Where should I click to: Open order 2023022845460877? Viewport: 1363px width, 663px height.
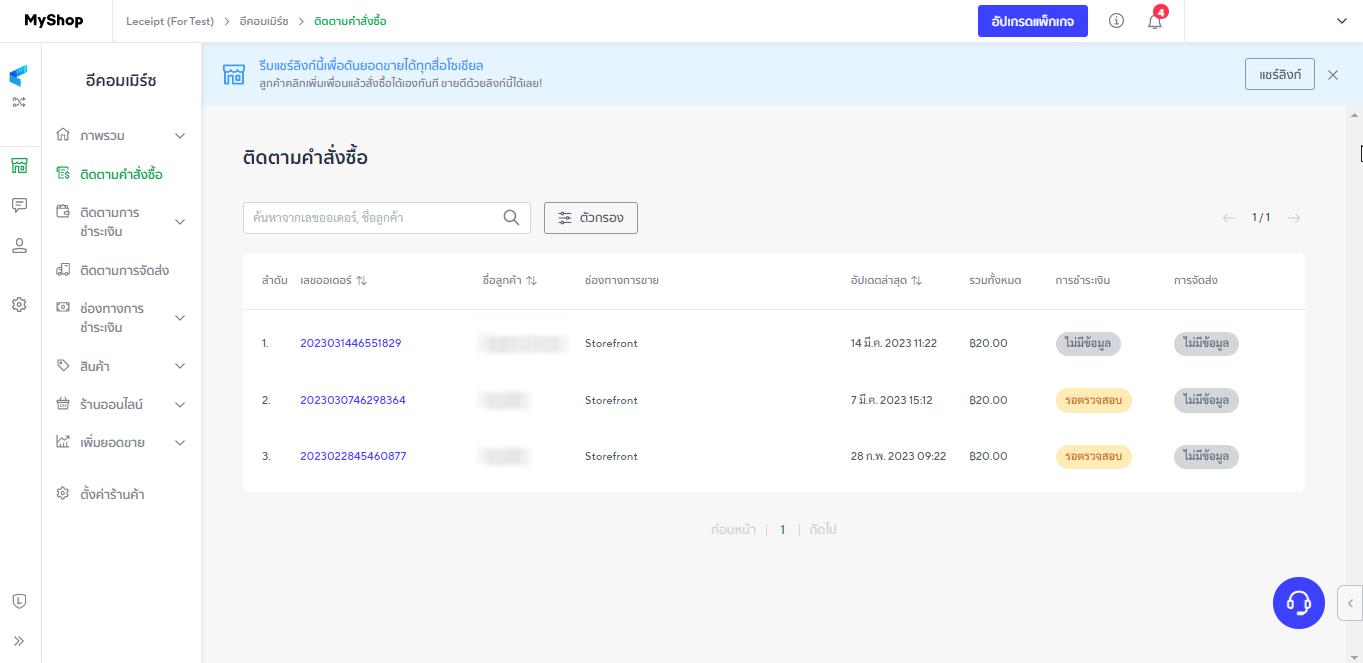[x=353, y=456]
